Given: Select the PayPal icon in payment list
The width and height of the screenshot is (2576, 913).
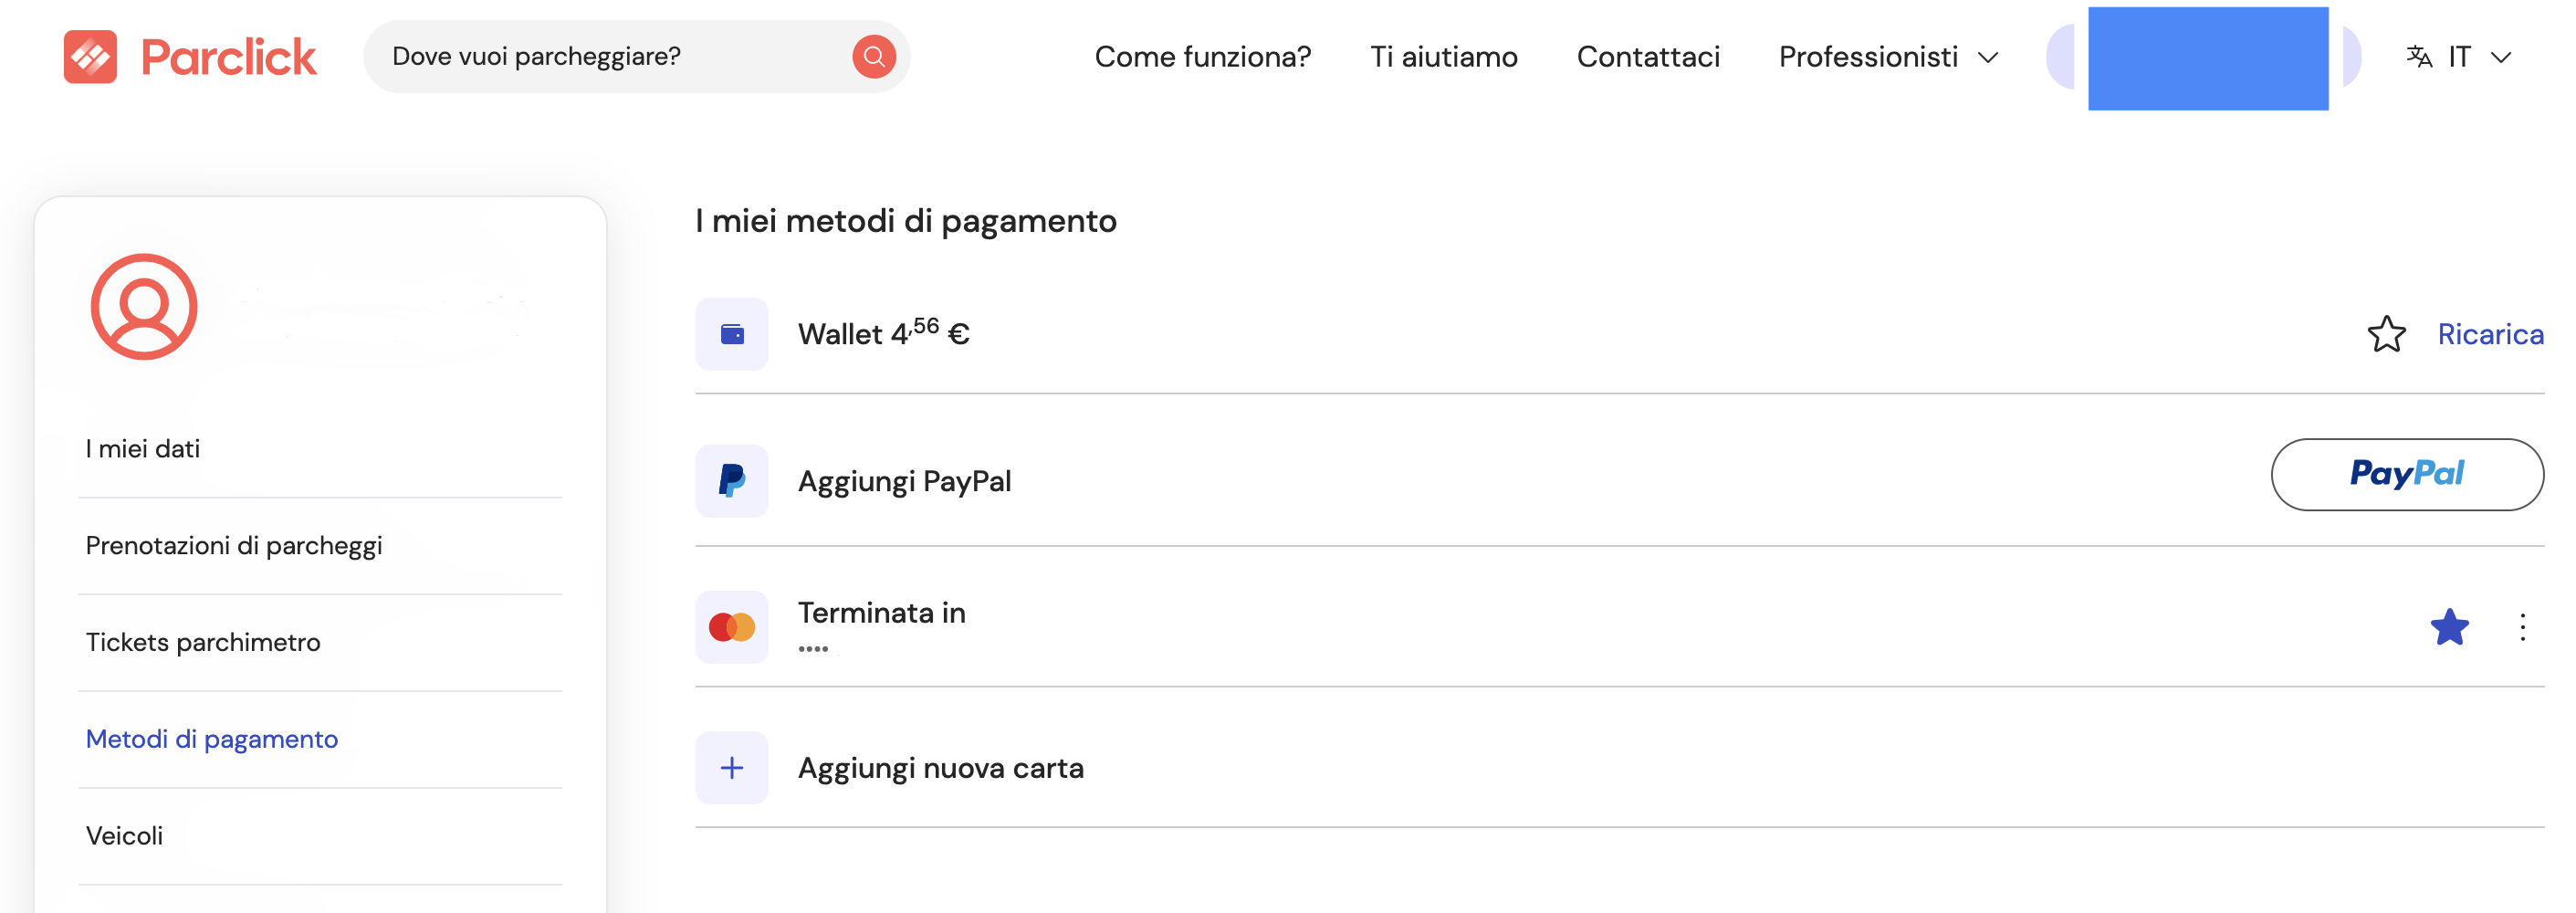Looking at the screenshot, I should (x=732, y=481).
